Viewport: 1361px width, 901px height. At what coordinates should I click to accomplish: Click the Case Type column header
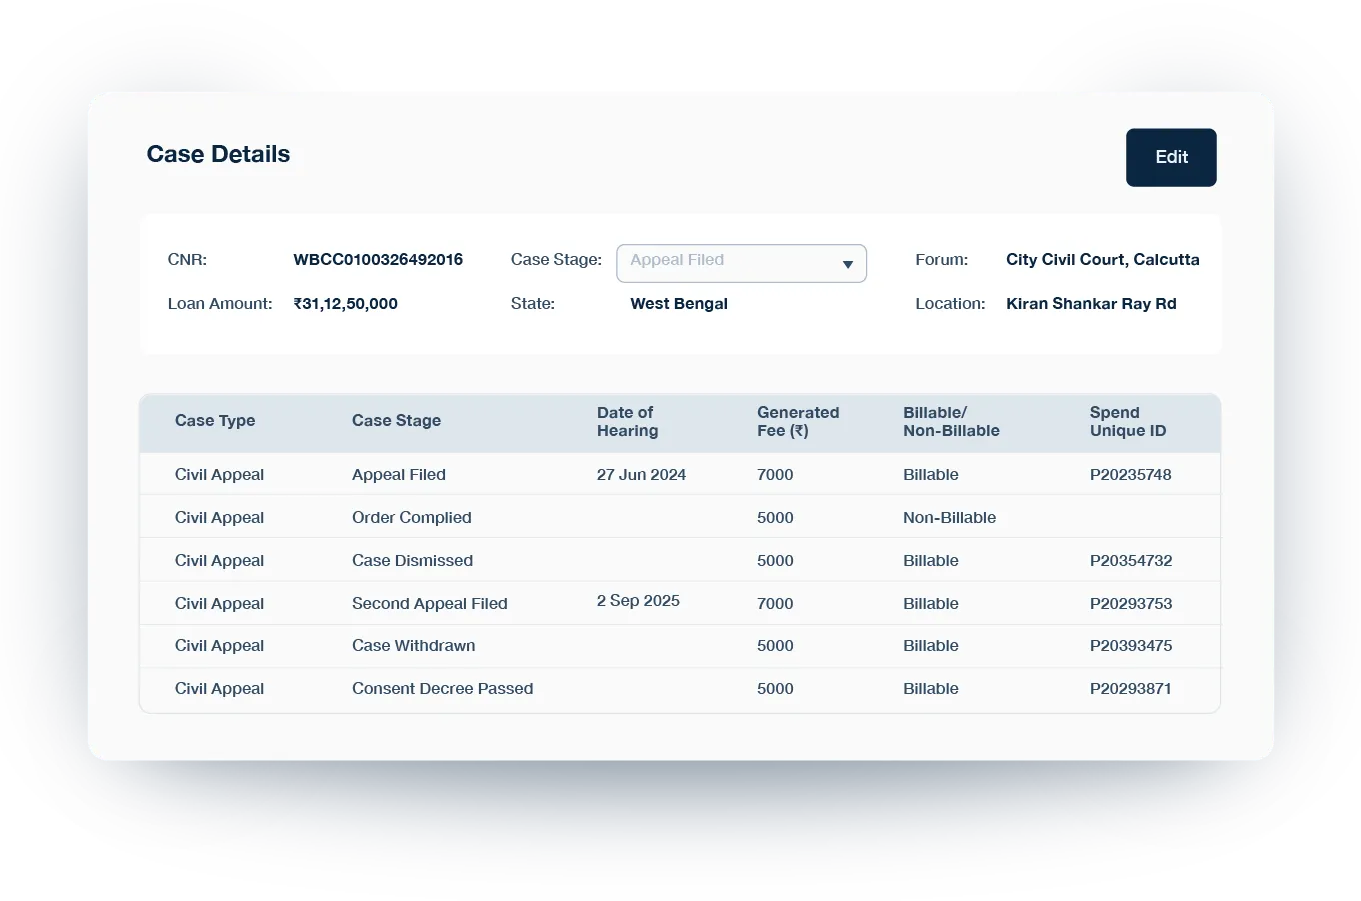point(215,420)
